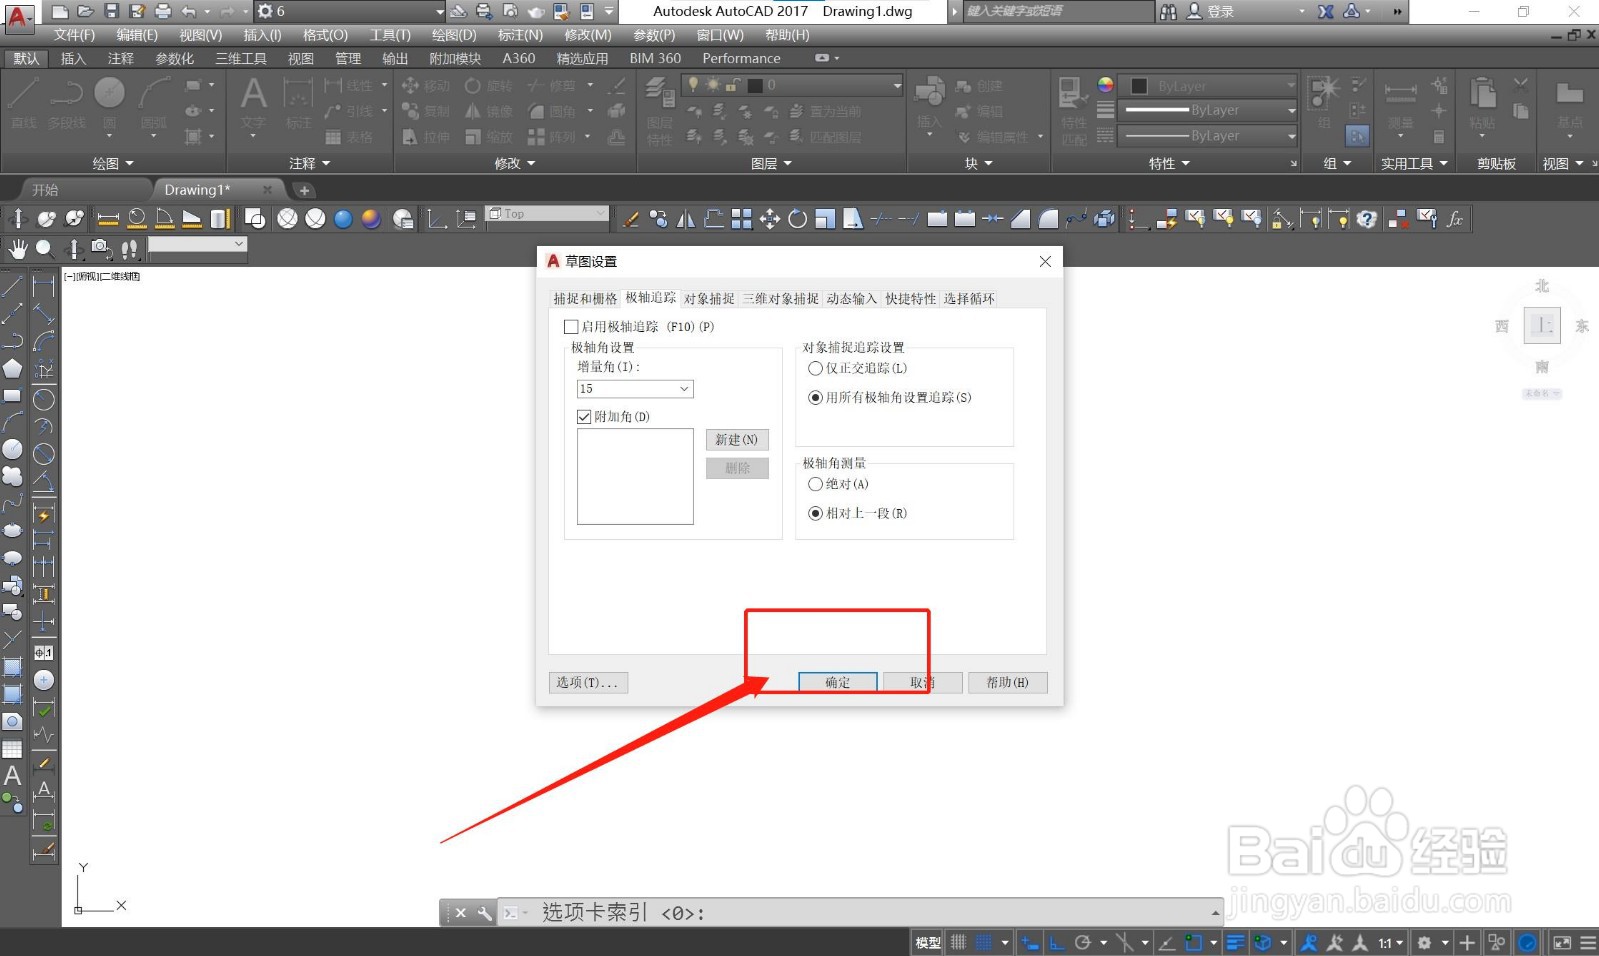
Task: Open the 增量角 15 dropdown
Action: pos(635,389)
